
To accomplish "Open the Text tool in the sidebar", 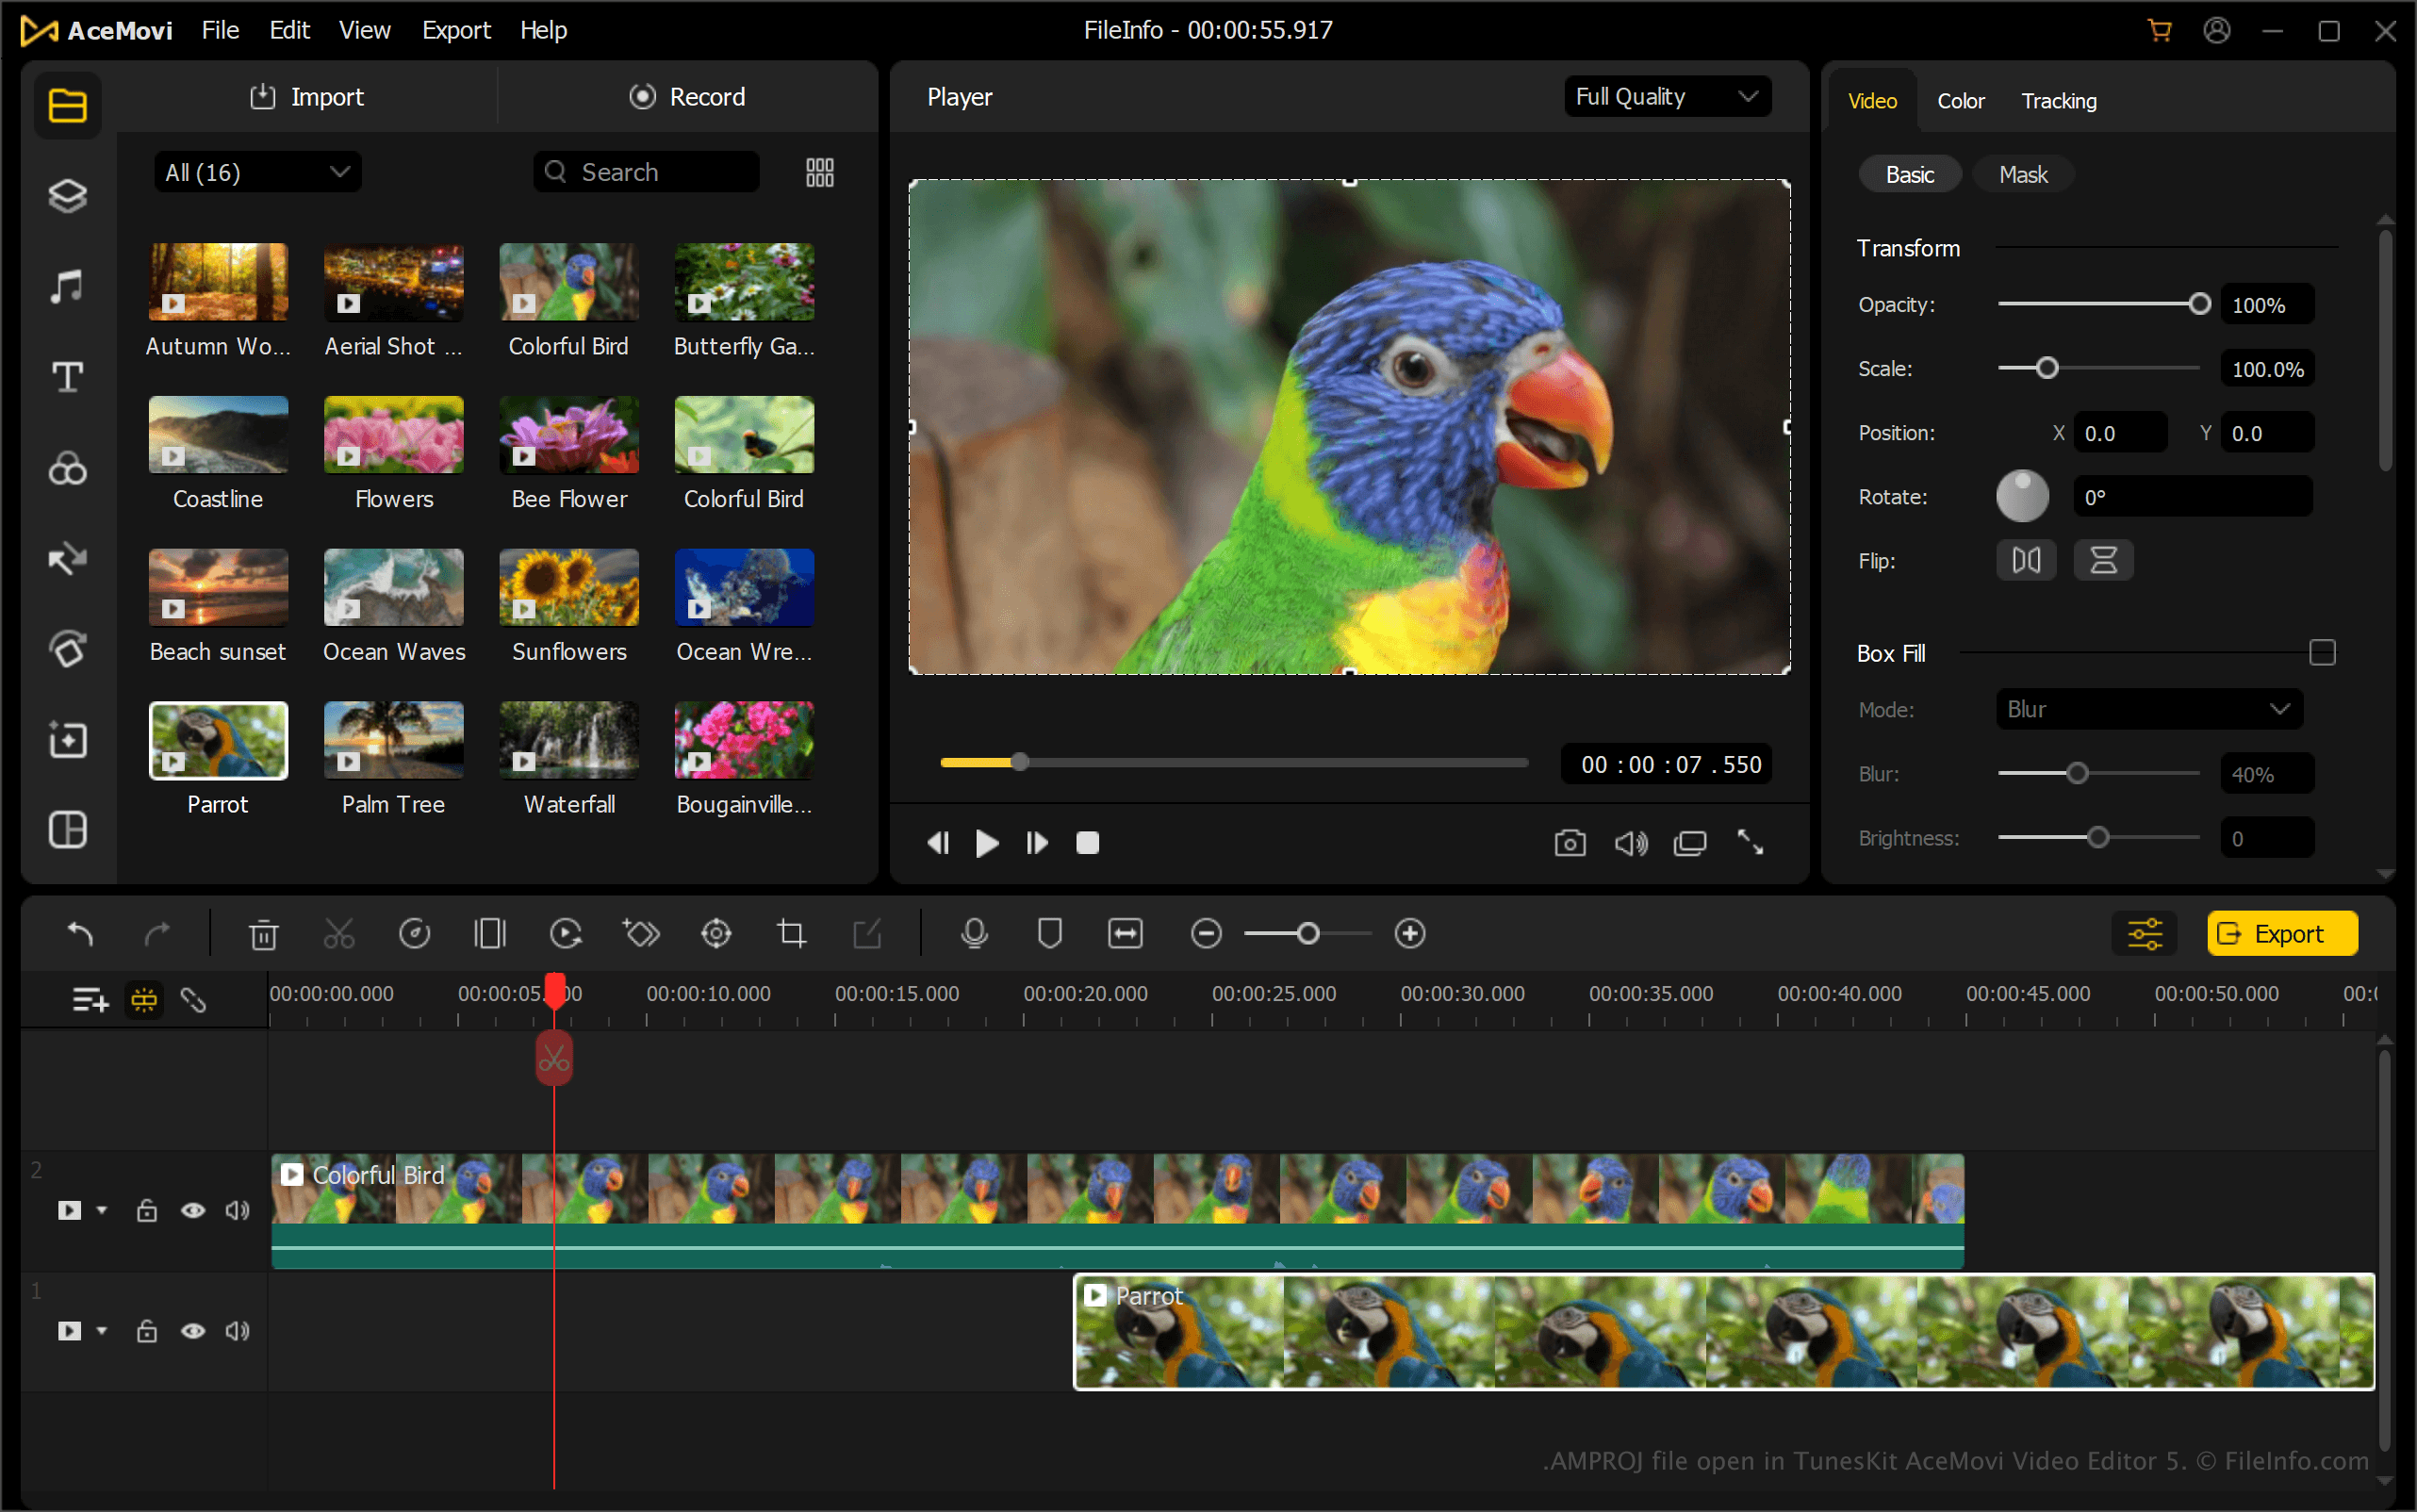I will [67, 377].
